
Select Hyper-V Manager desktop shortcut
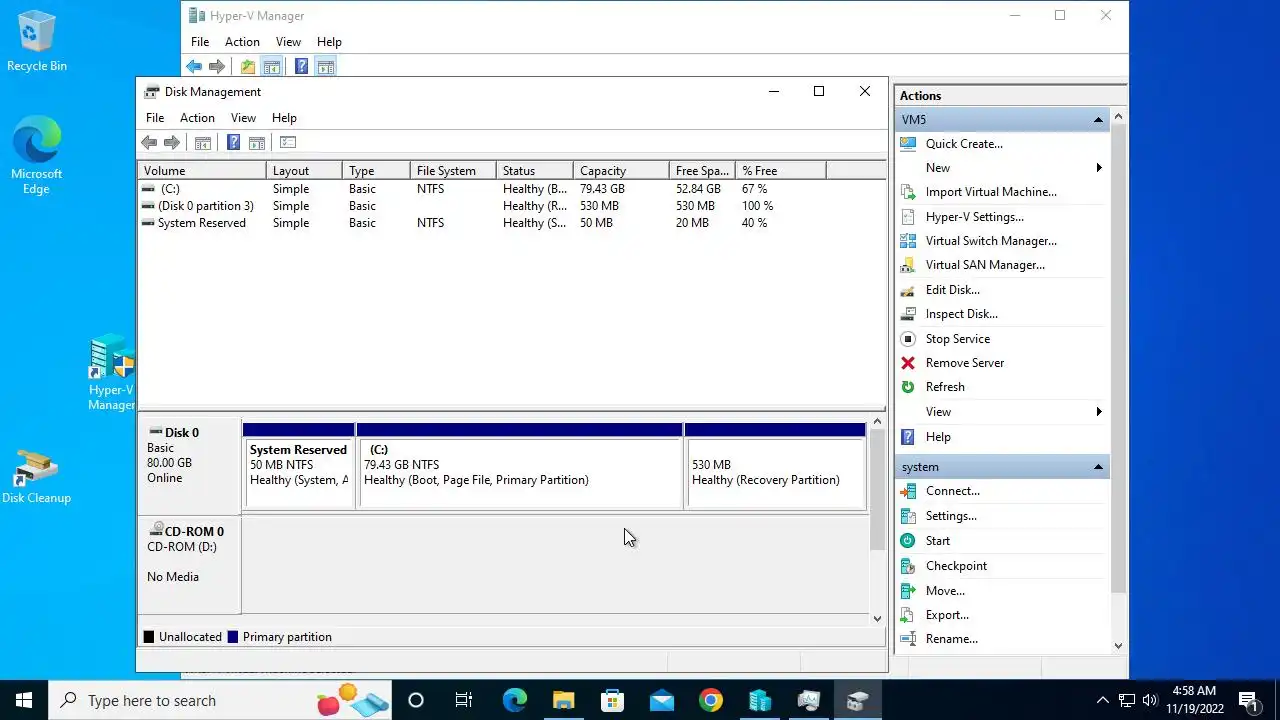click(x=111, y=373)
